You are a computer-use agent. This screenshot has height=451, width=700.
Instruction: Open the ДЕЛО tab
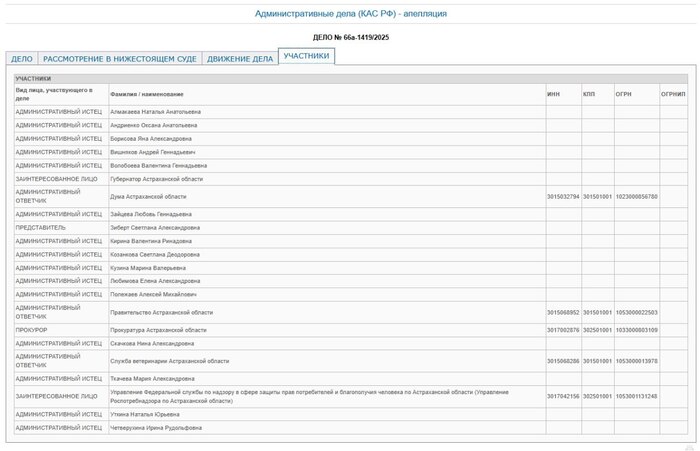tap(21, 59)
